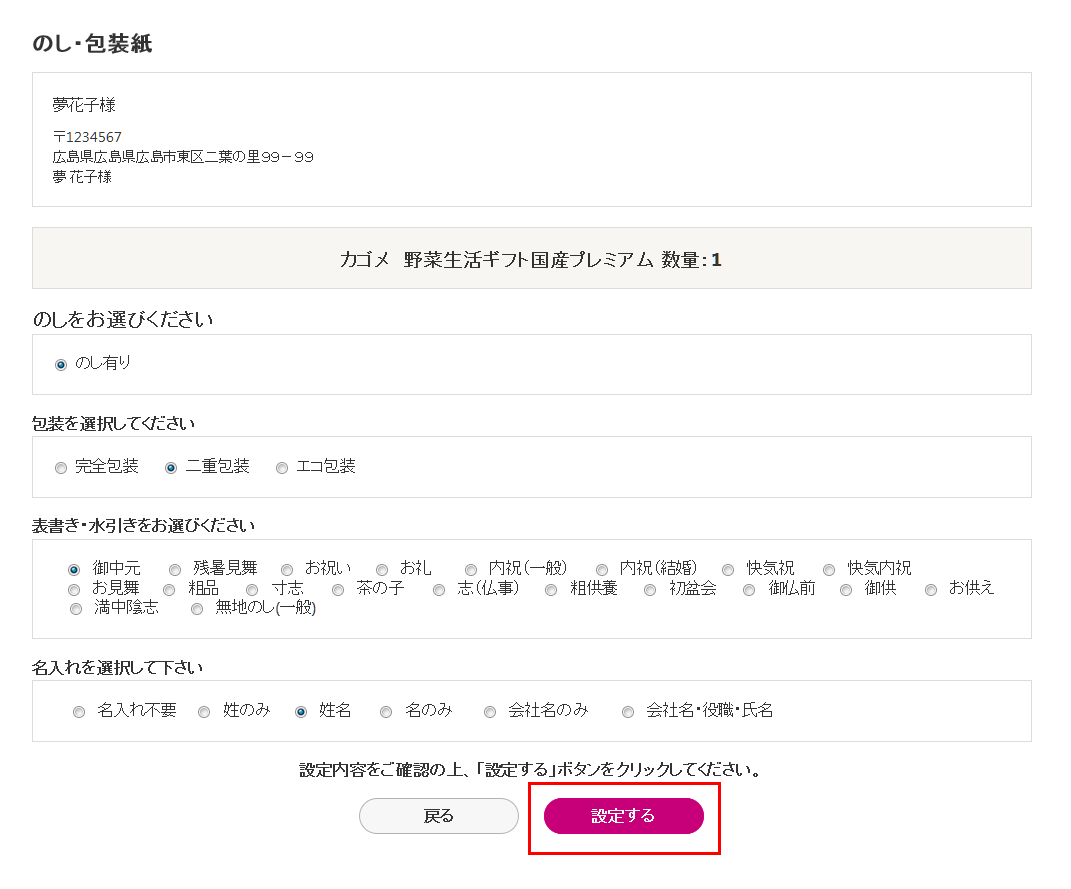Click the postal code 〒1234567
1071x889 pixels.
pos(87,137)
